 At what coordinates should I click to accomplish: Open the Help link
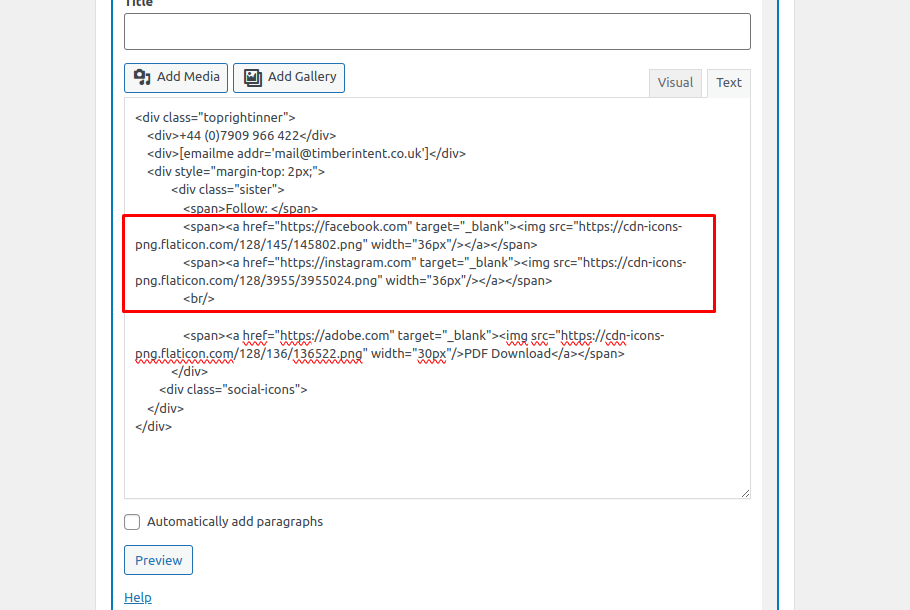[138, 597]
